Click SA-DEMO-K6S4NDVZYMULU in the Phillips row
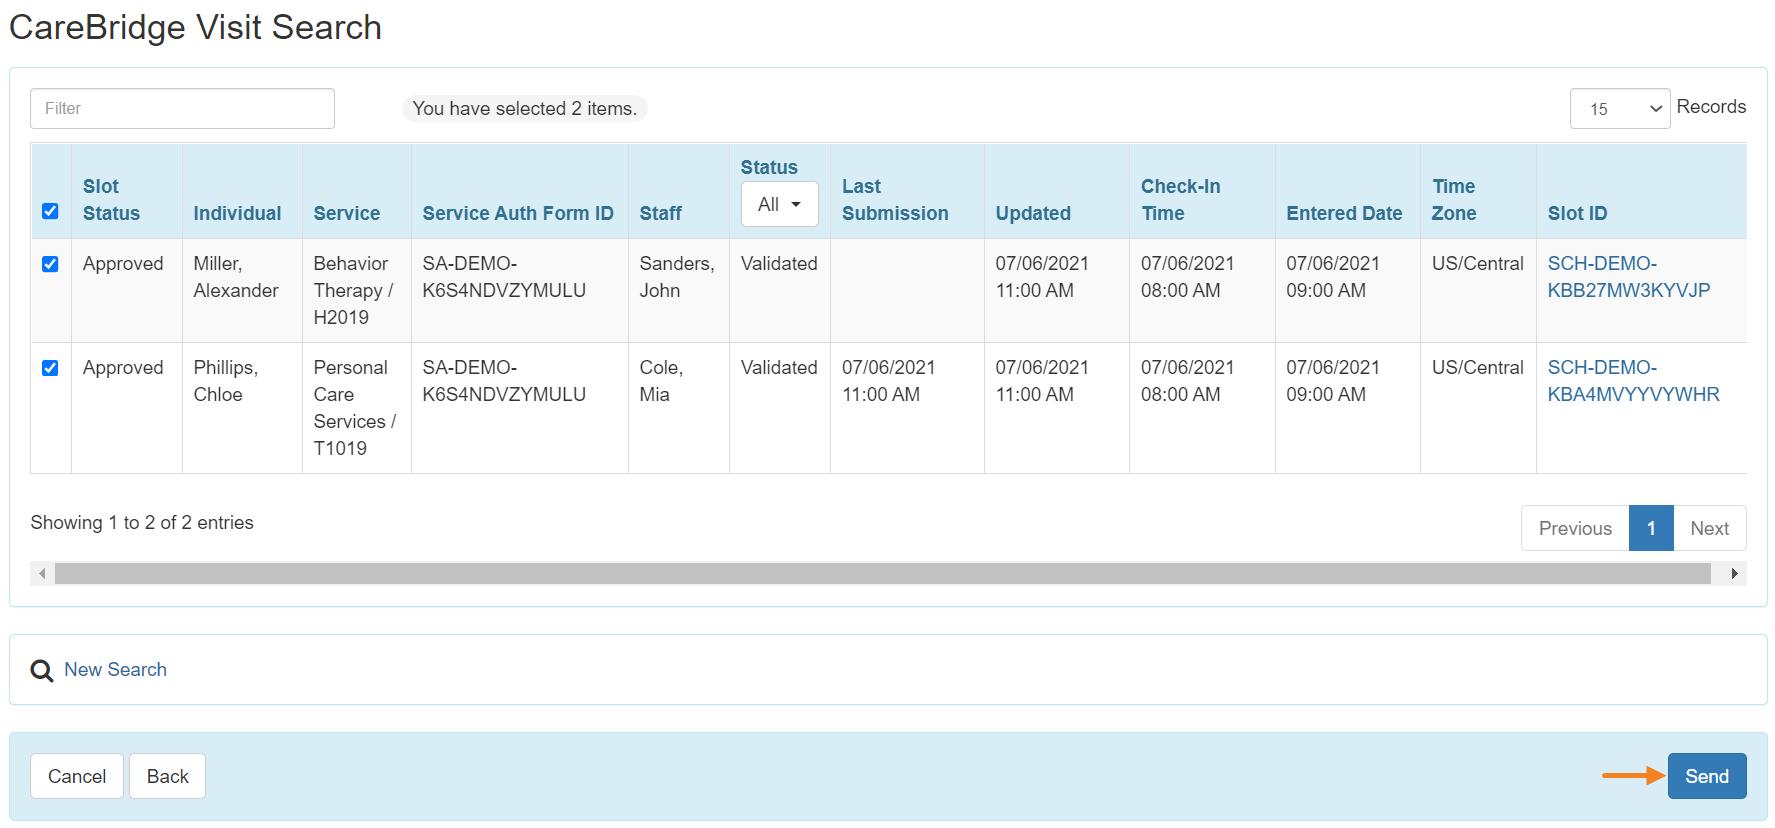The height and width of the screenshot is (828, 1775). (x=504, y=381)
